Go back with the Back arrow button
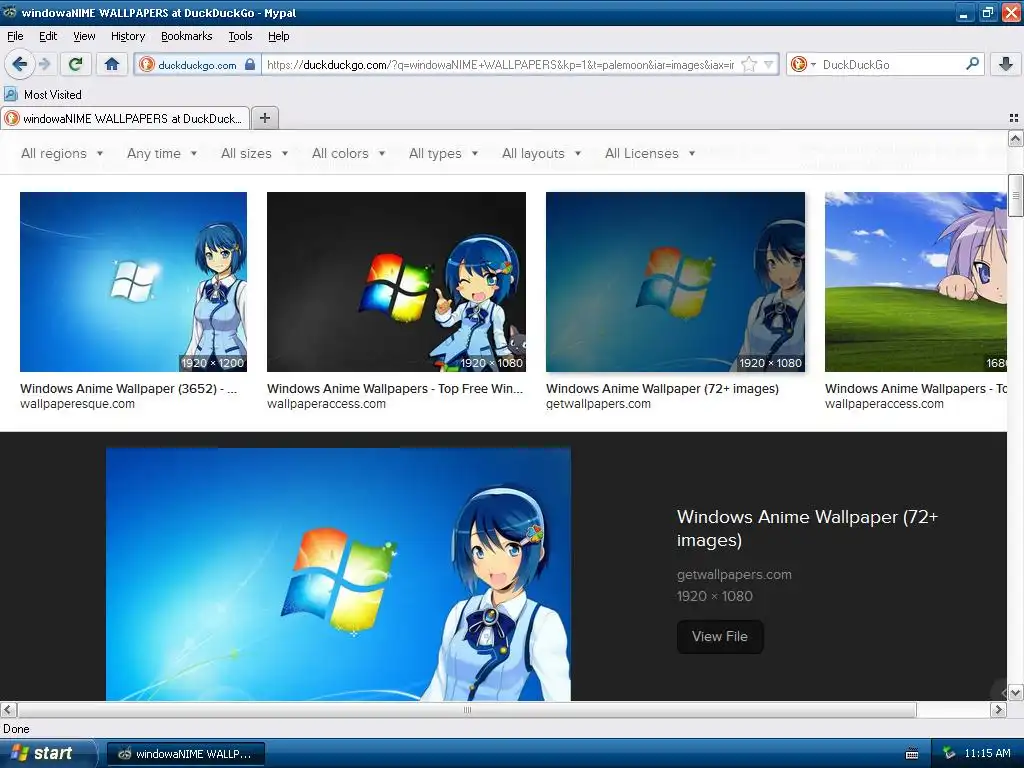This screenshot has height=768, width=1024. coord(19,64)
